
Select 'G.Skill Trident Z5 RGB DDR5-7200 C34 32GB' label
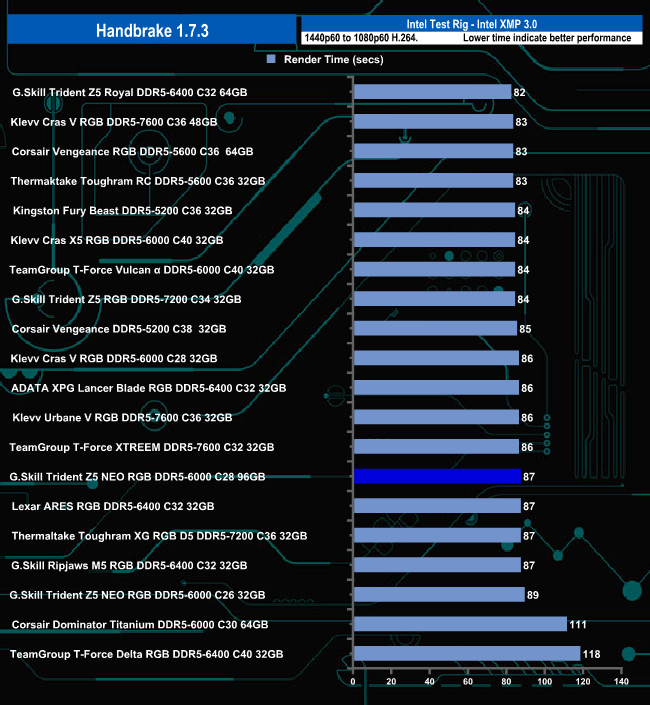point(126,299)
